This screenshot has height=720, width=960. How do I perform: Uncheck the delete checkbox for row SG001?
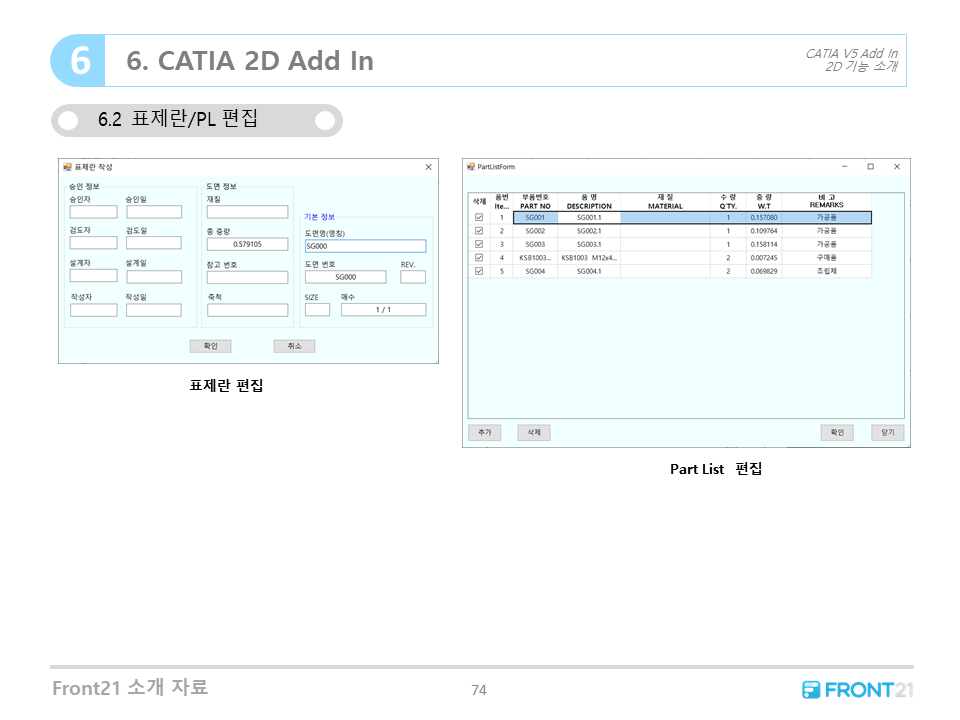tap(479, 217)
